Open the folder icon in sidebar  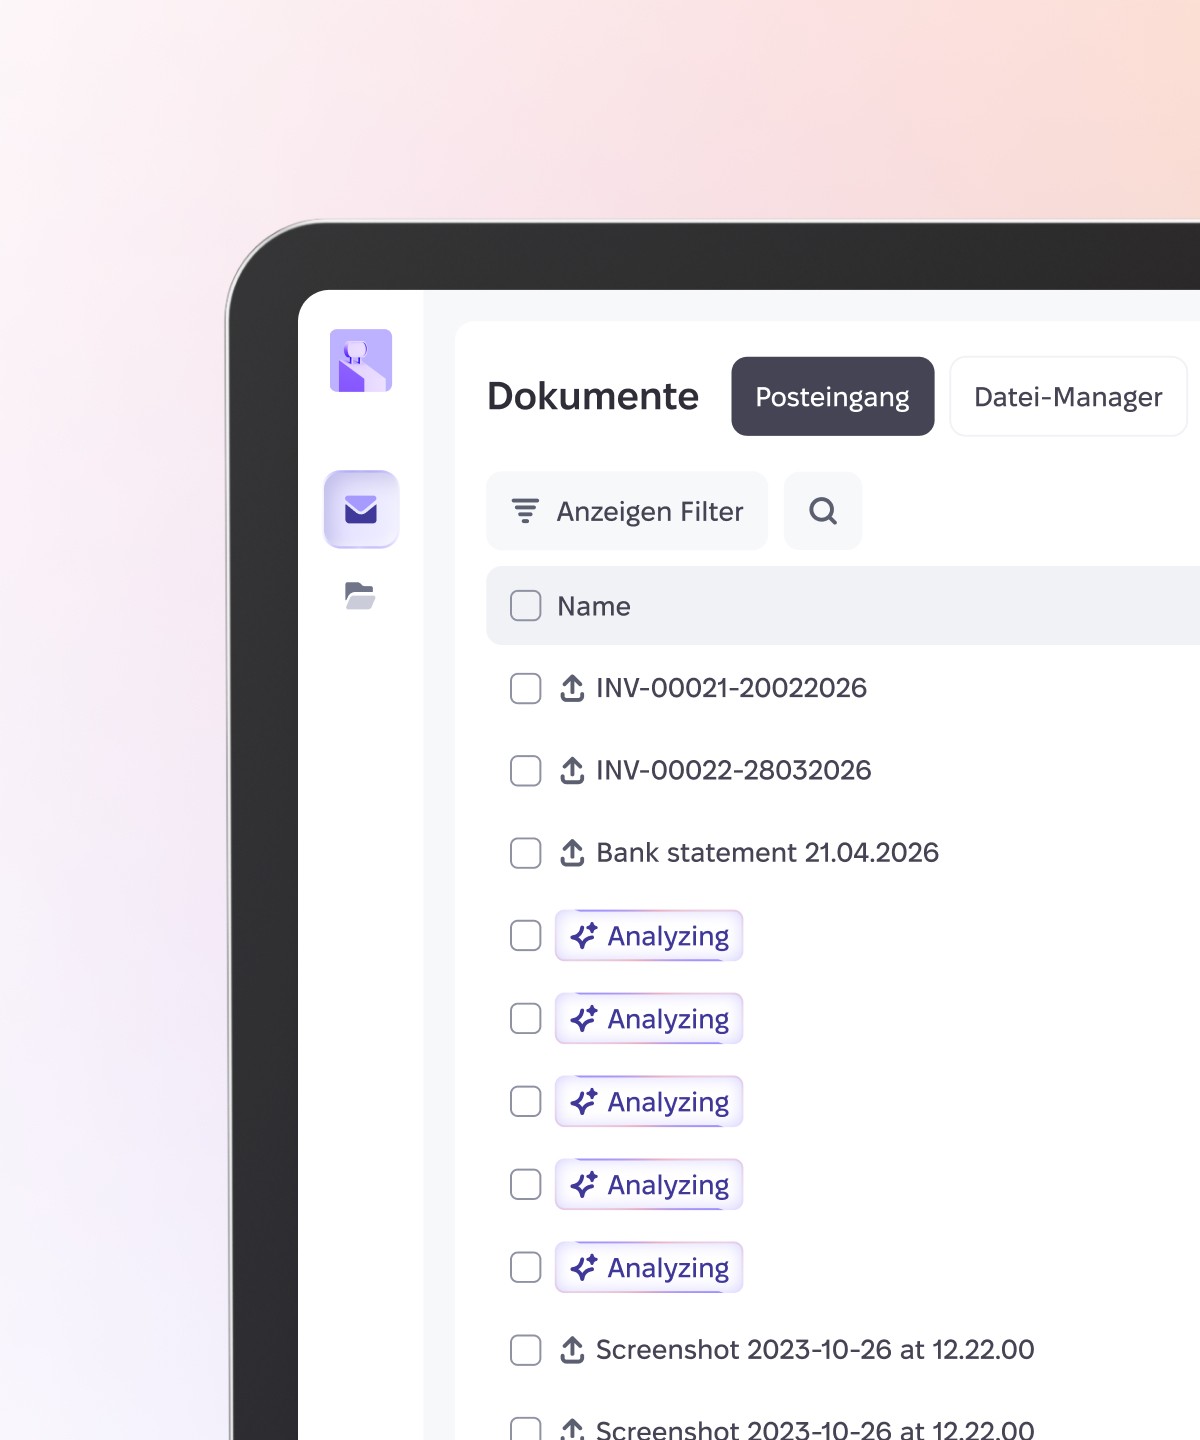[360, 595]
